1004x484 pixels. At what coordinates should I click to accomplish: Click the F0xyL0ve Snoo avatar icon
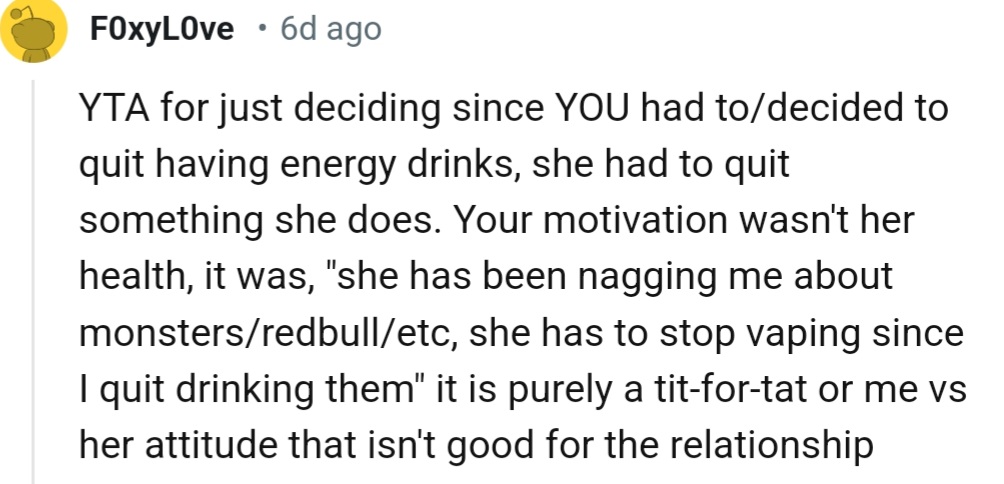(x=35, y=32)
